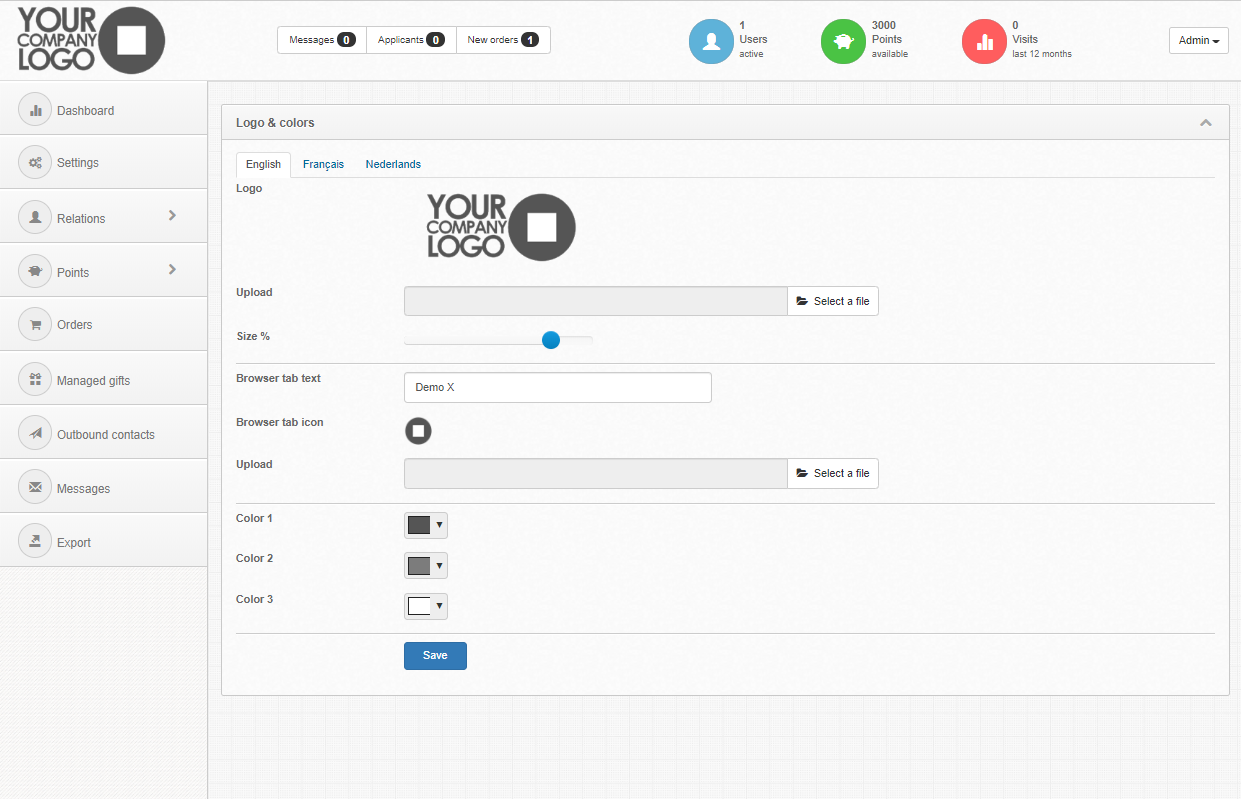Open the Admin dropdown menu
This screenshot has width=1241, height=799.
click(1198, 41)
